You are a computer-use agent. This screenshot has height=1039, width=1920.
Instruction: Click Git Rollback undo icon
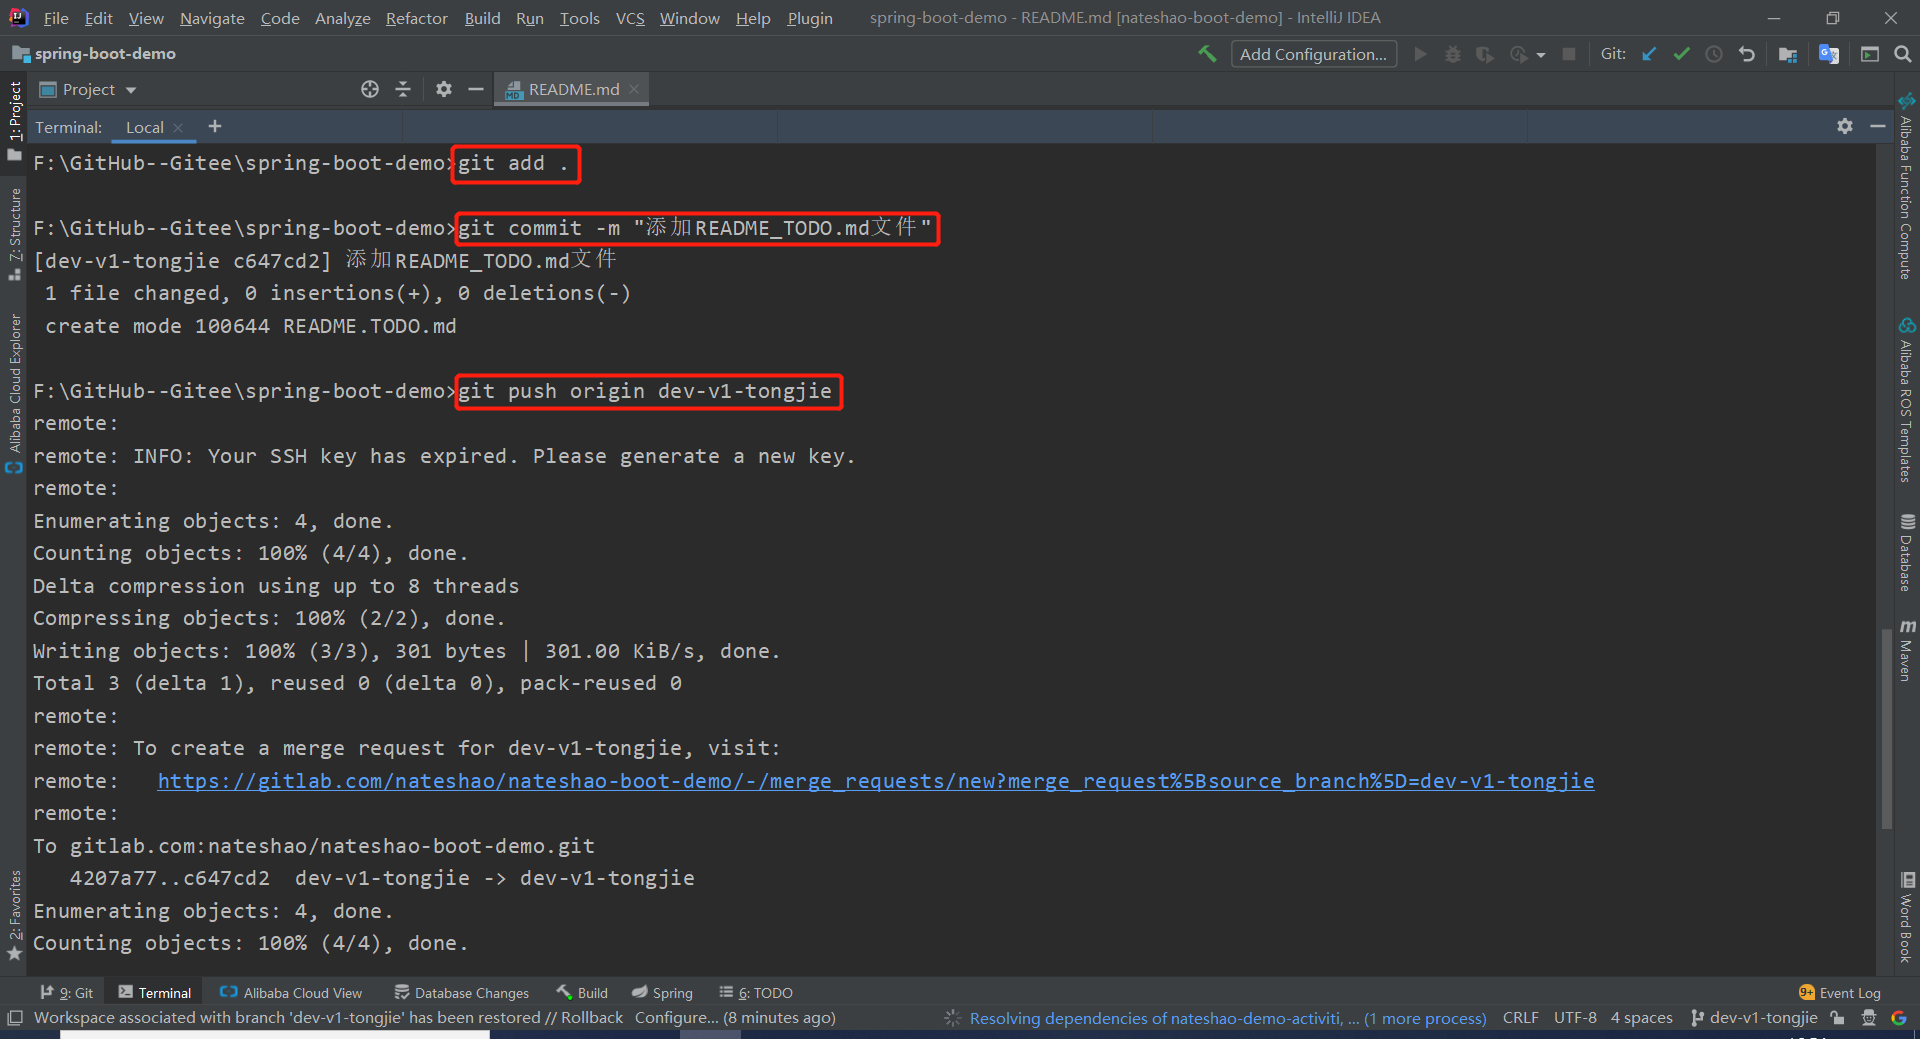click(1747, 54)
